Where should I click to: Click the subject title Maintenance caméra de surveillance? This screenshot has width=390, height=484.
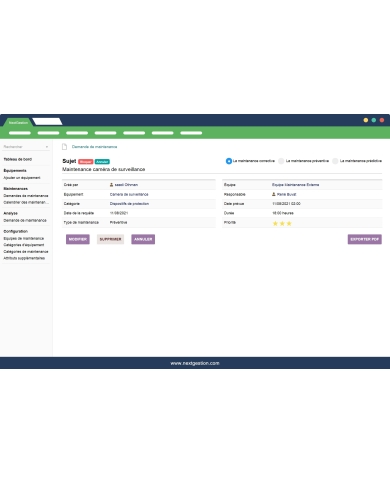(104, 169)
